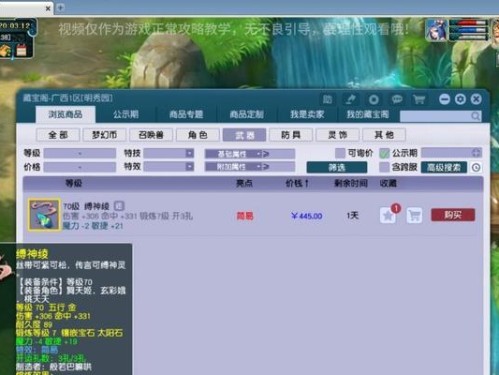Viewport: 499px width, 375px height.
Task: Select the 全部 category
Action: [58, 135]
